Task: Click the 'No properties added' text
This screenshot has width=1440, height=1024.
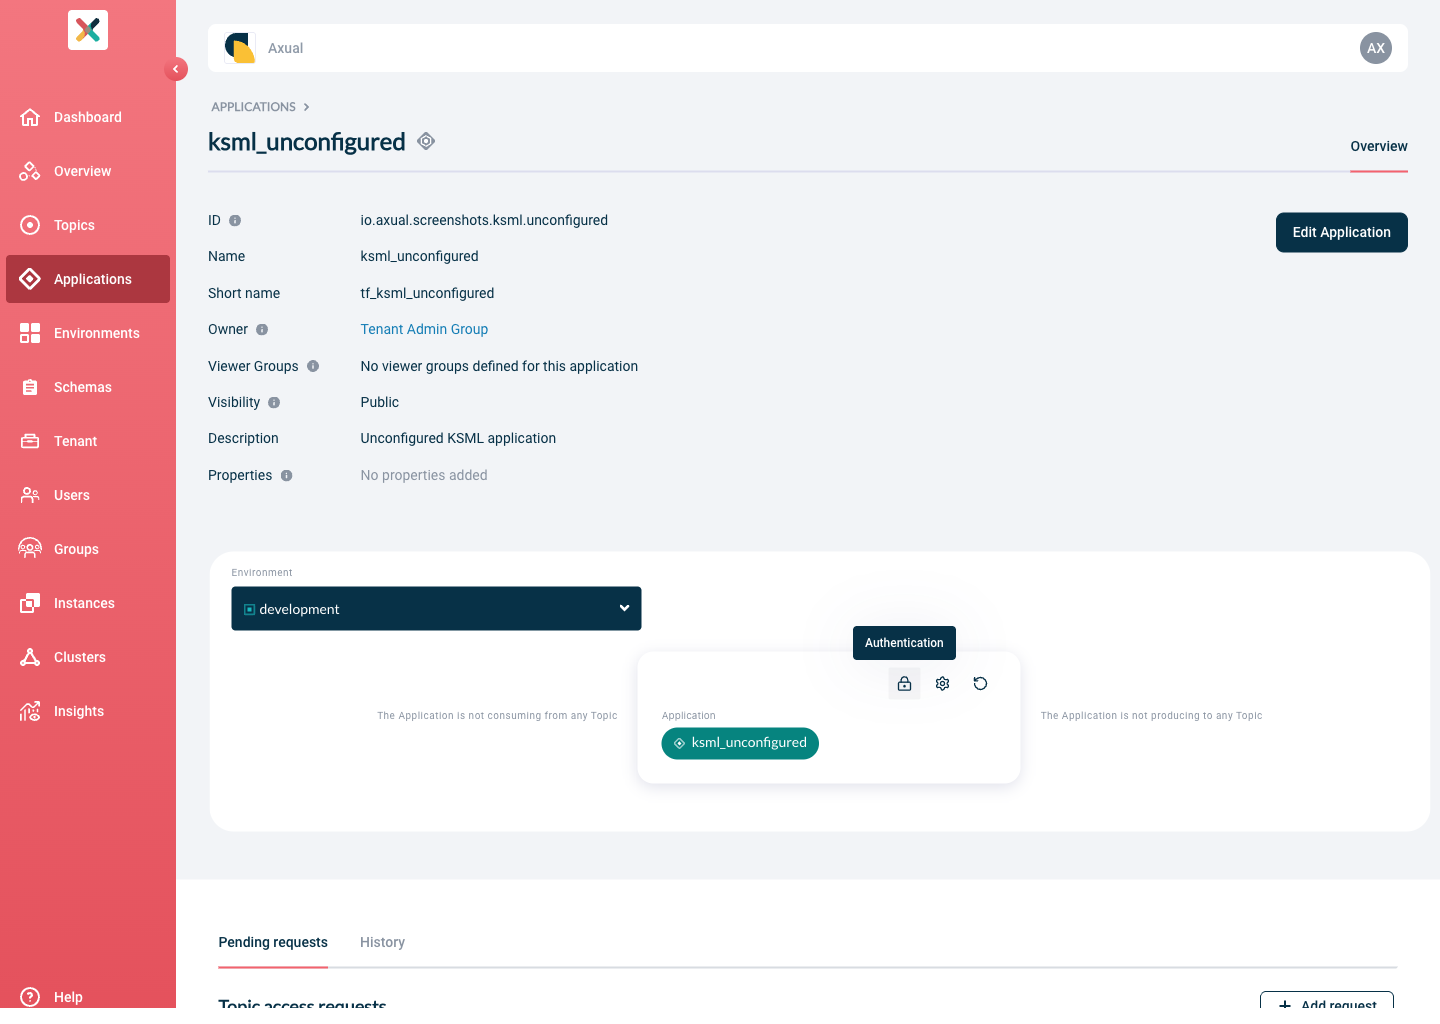Action: [424, 475]
